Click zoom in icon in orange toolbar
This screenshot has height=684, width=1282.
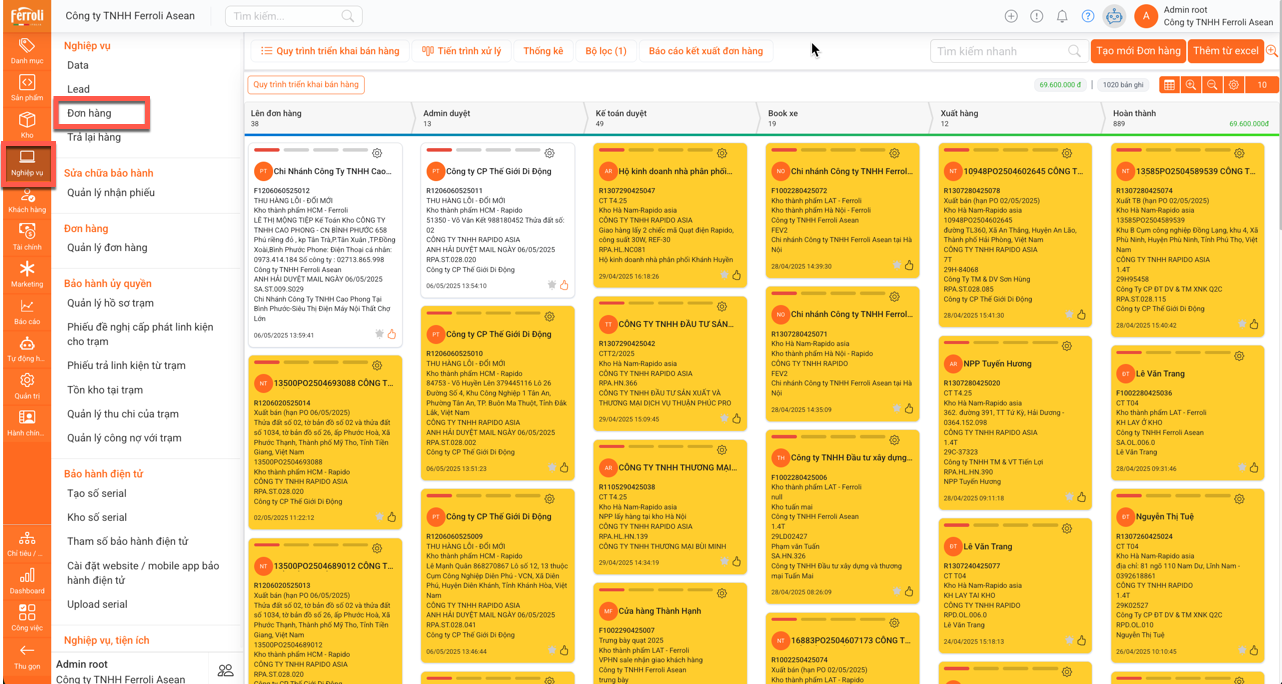tap(1191, 85)
